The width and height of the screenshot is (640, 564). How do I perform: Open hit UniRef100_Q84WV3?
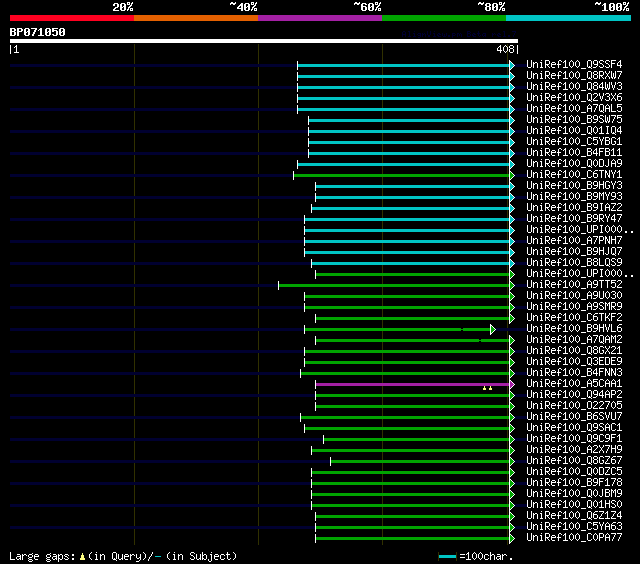[574, 87]
